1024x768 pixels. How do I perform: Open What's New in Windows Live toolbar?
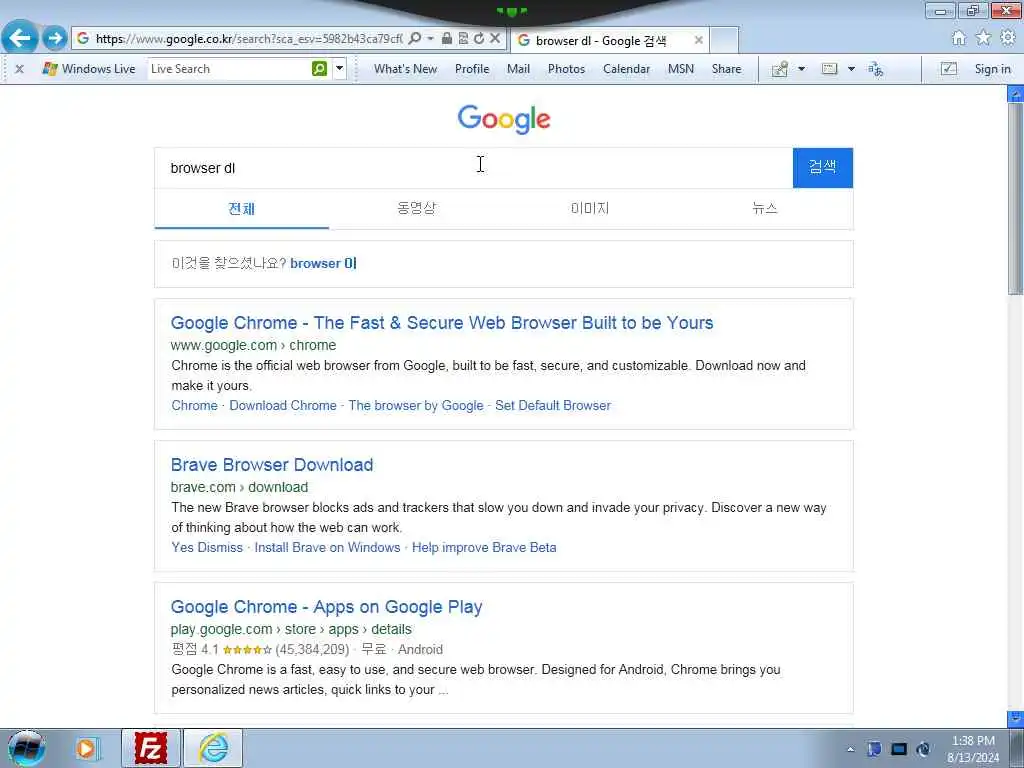[x=406, y=69]
